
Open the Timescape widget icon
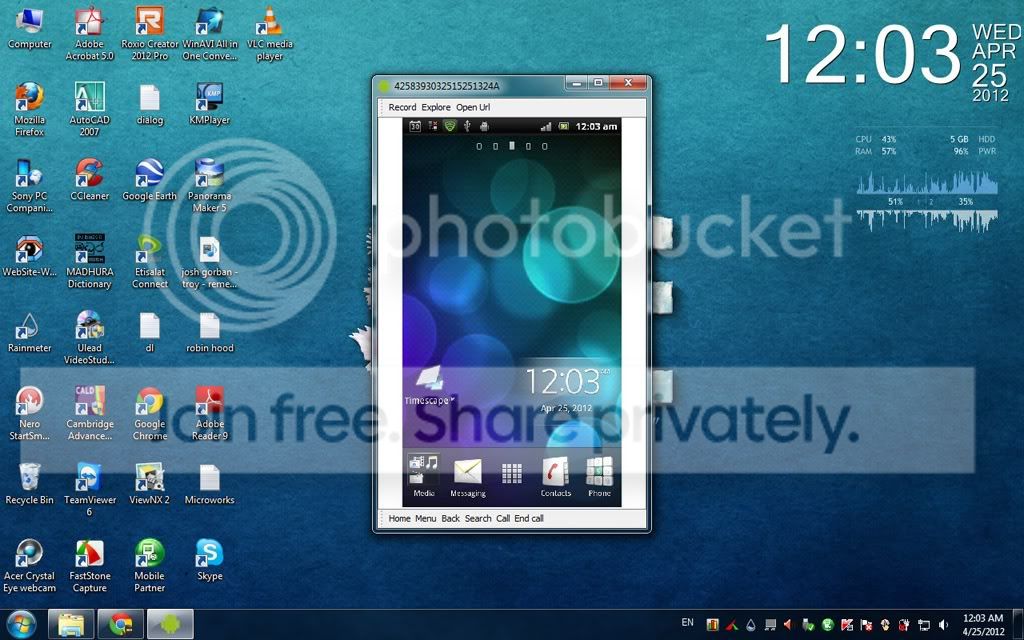click(x=428, y=385)
